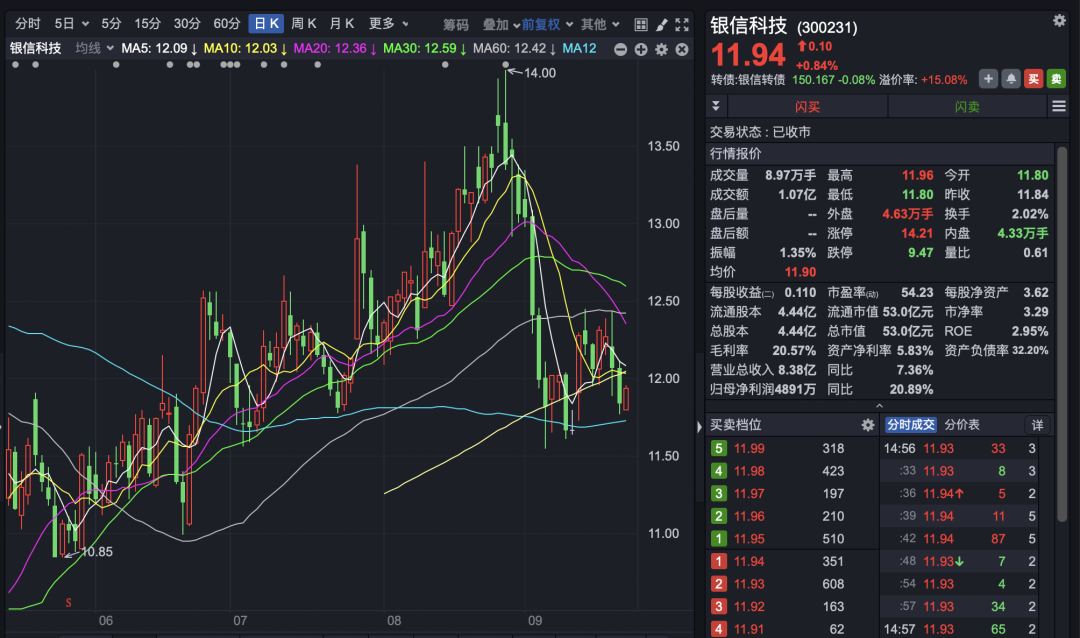
Task: Switch chart to 周K period
Action: [304, 24]
